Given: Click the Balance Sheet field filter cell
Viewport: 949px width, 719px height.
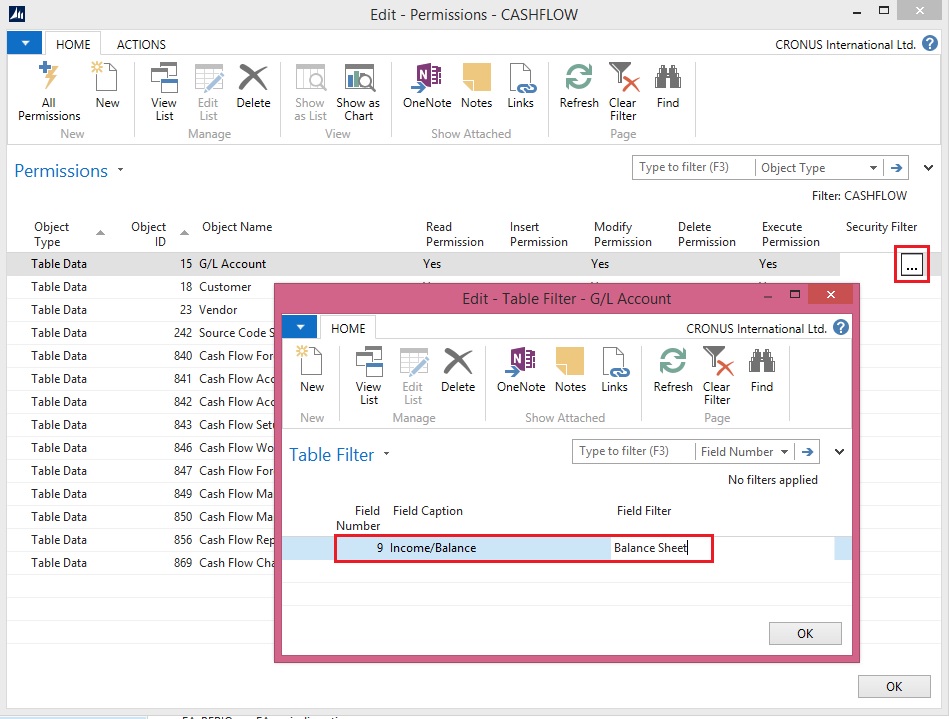Looking at the screenshot, I should tap(661, 548).
